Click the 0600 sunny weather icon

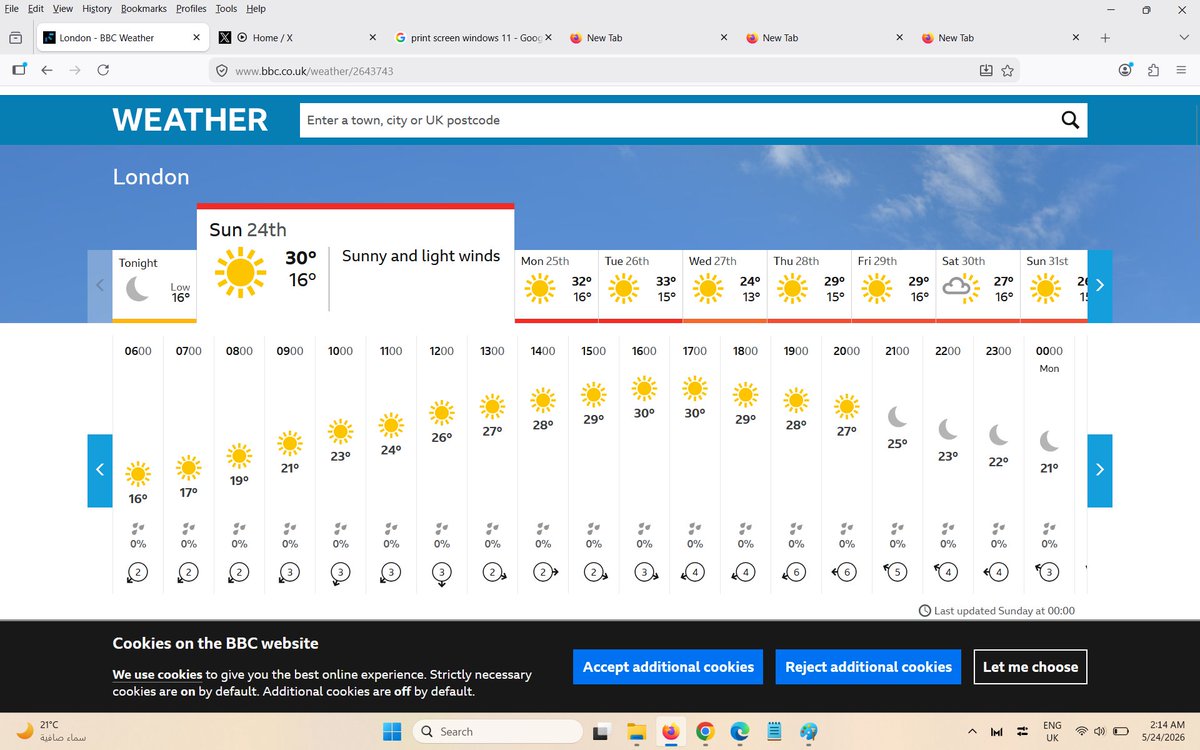(x=138, y=474)
